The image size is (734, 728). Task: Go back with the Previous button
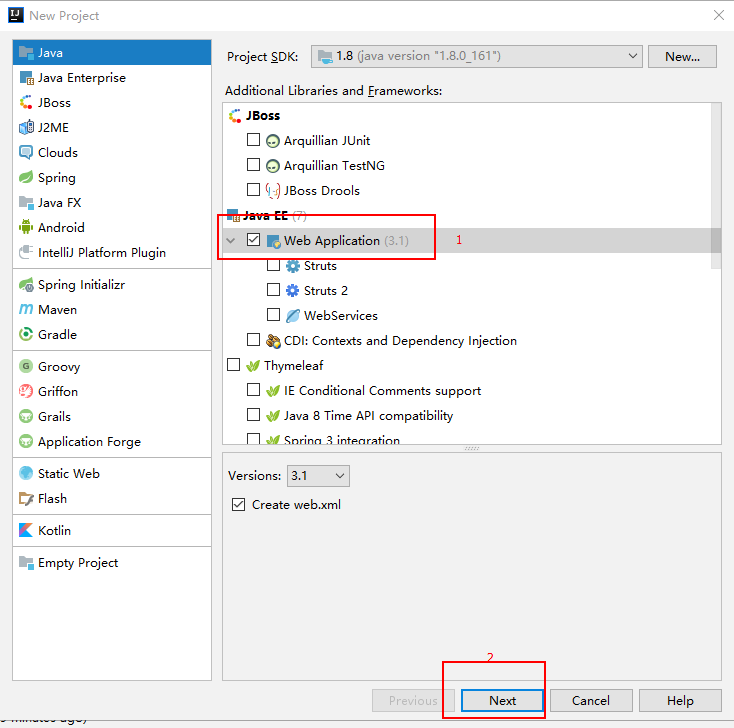coord(413,700)
